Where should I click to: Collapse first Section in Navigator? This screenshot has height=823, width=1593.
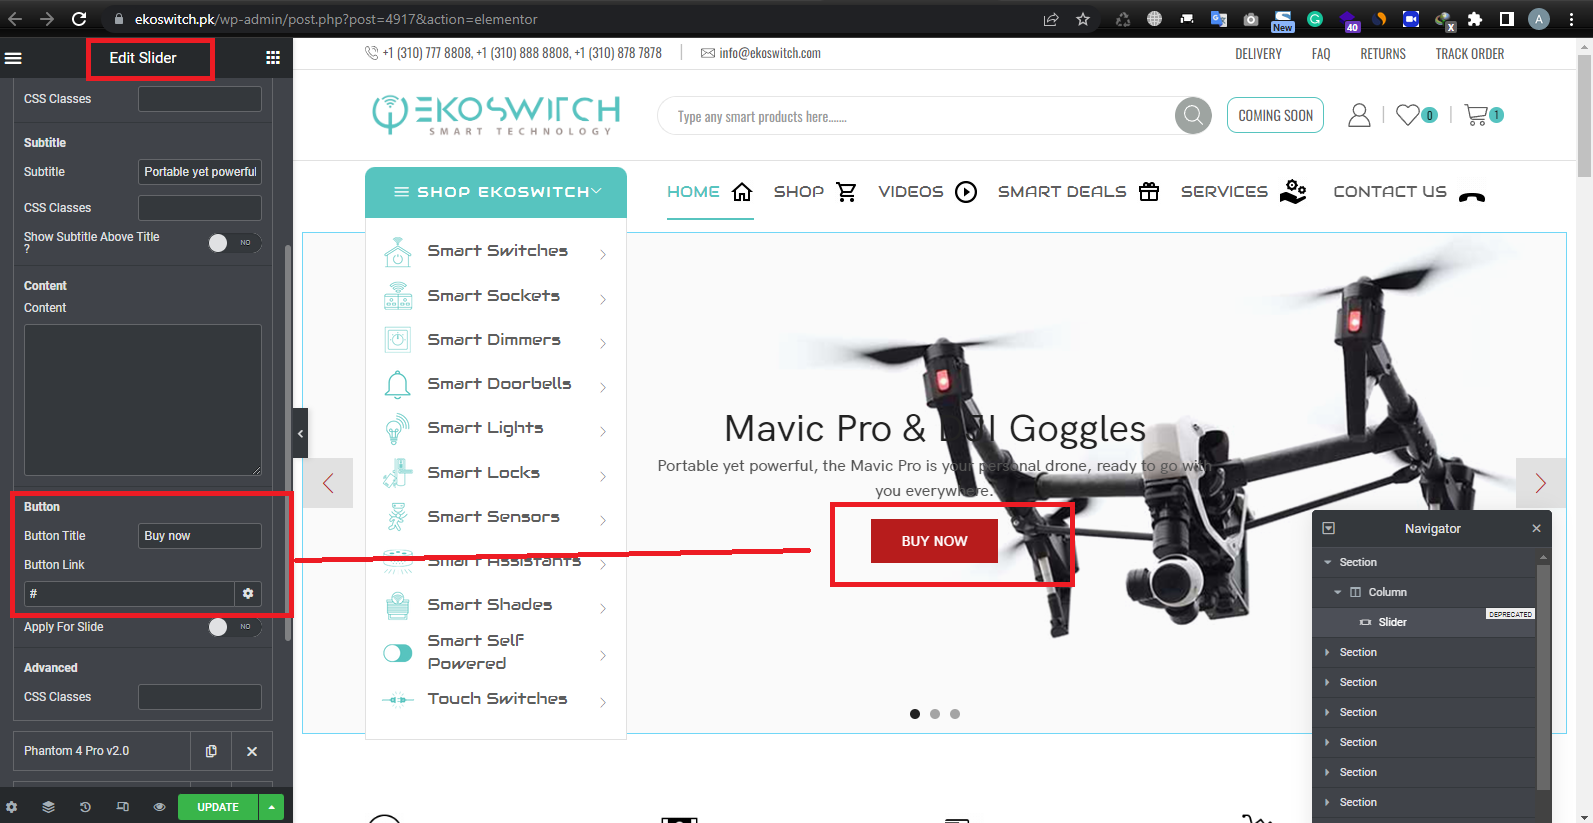point(1328,563)
